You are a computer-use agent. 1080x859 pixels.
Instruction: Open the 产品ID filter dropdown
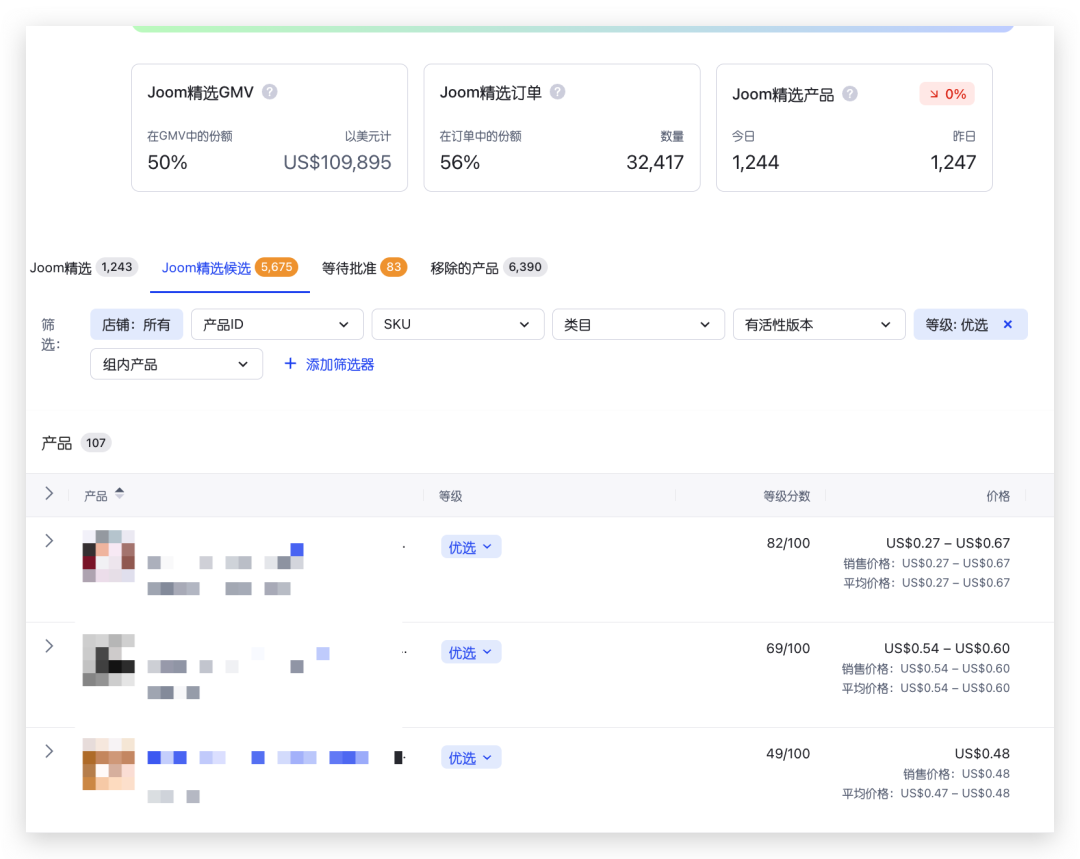click(x=277, y=324)
